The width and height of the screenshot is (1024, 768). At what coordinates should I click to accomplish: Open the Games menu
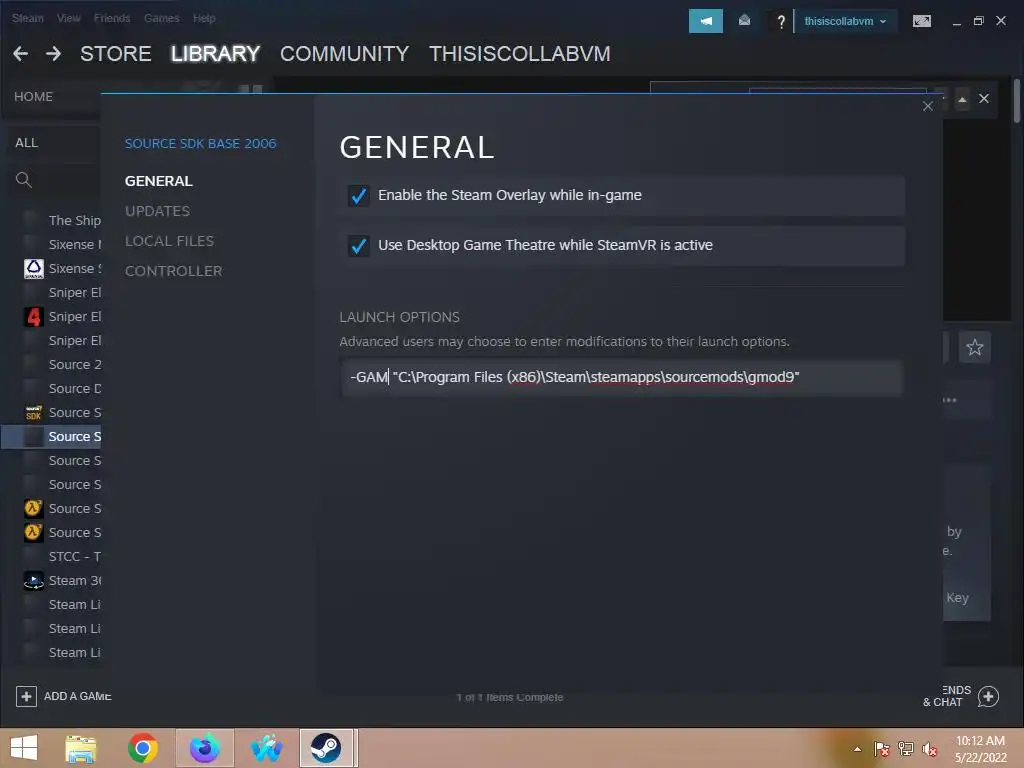[x=161, y=18]
